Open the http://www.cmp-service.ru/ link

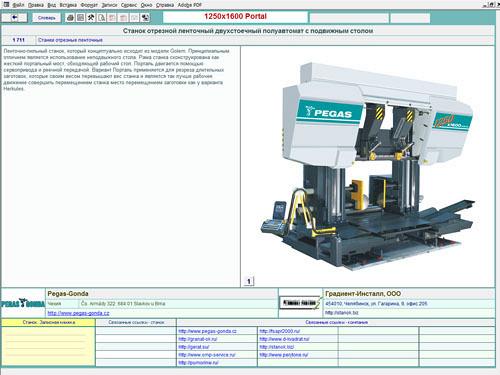coord(207,355)
